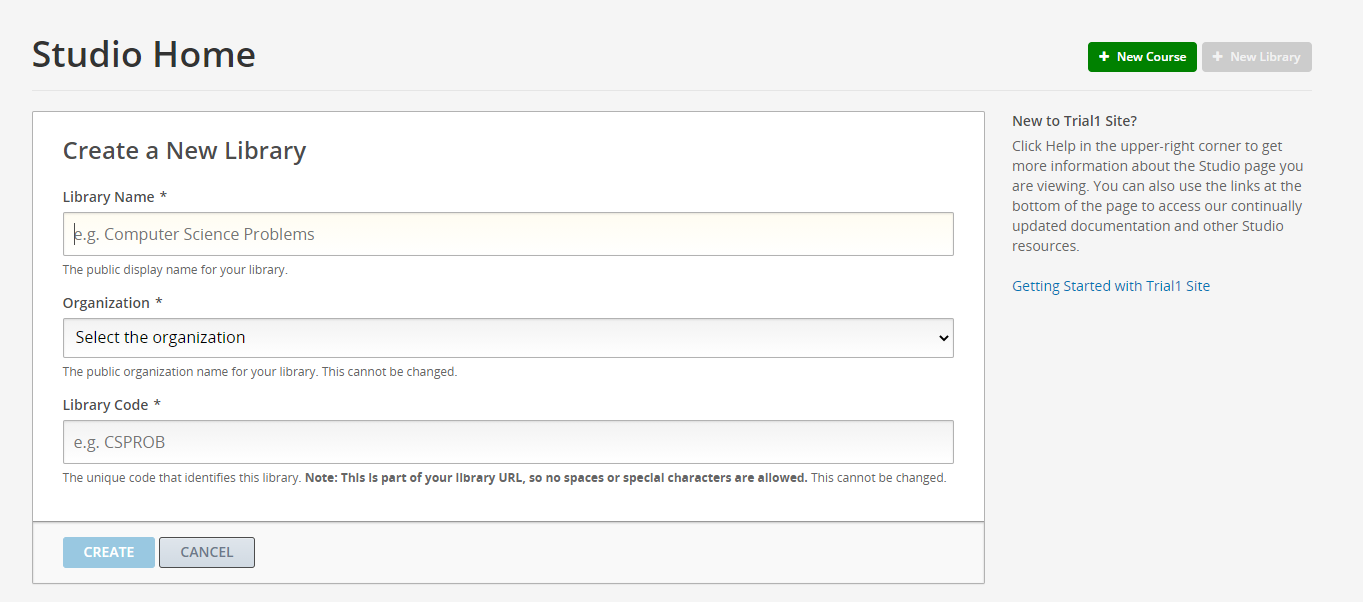Cancel library creation using CANCEL
The height and width of the screenshot is (602, 1363).
[206, 551]
